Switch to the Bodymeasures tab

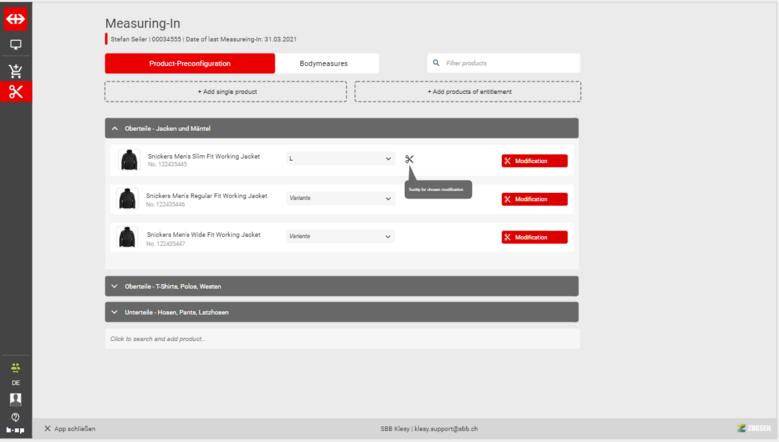tap(324, 63)
